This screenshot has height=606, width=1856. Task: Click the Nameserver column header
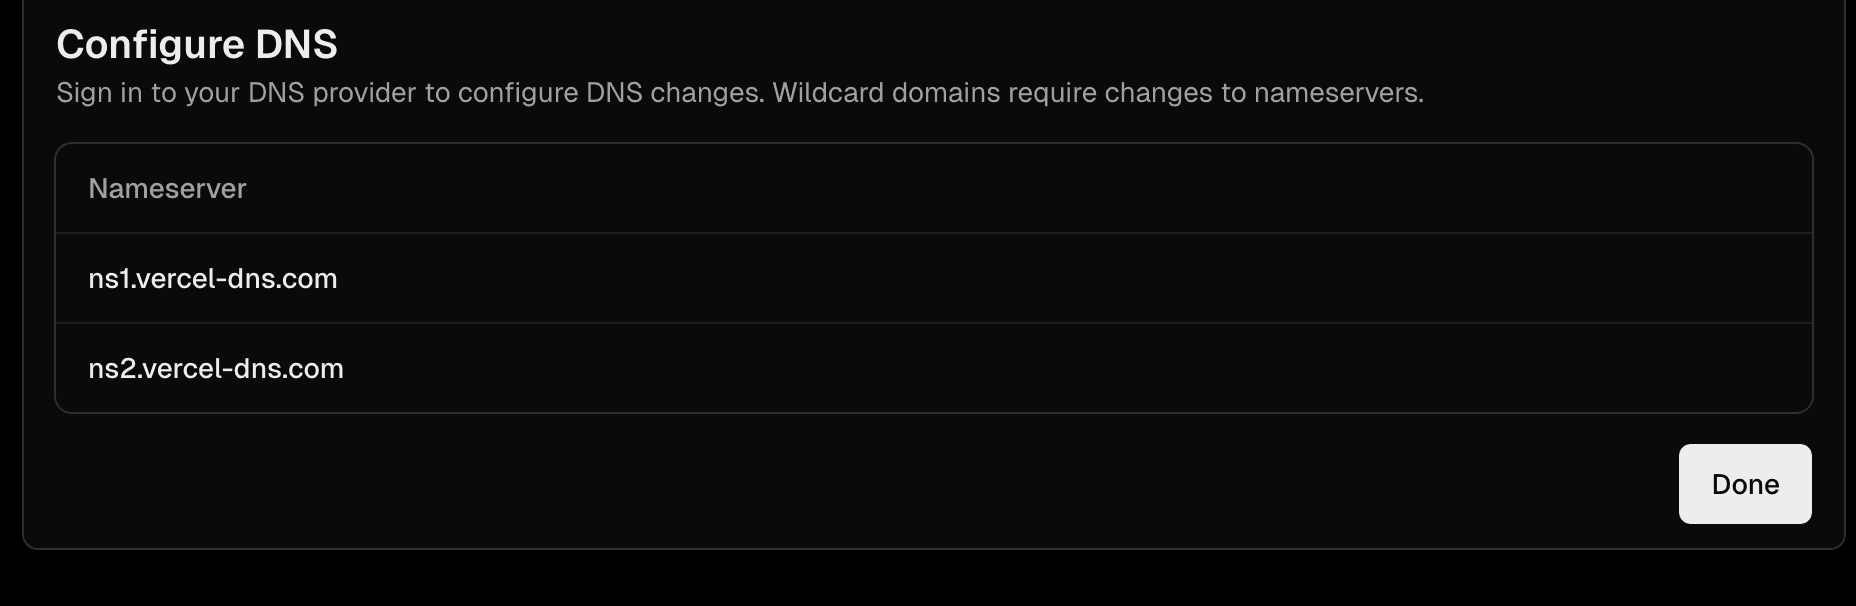tap(167, 188)
